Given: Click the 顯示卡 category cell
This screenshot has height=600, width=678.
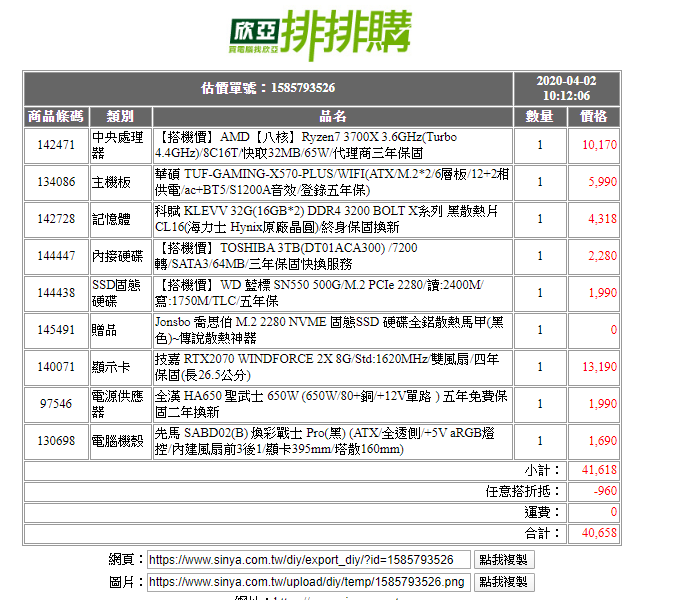Looking at the screenshot, I should click(121, 367).
